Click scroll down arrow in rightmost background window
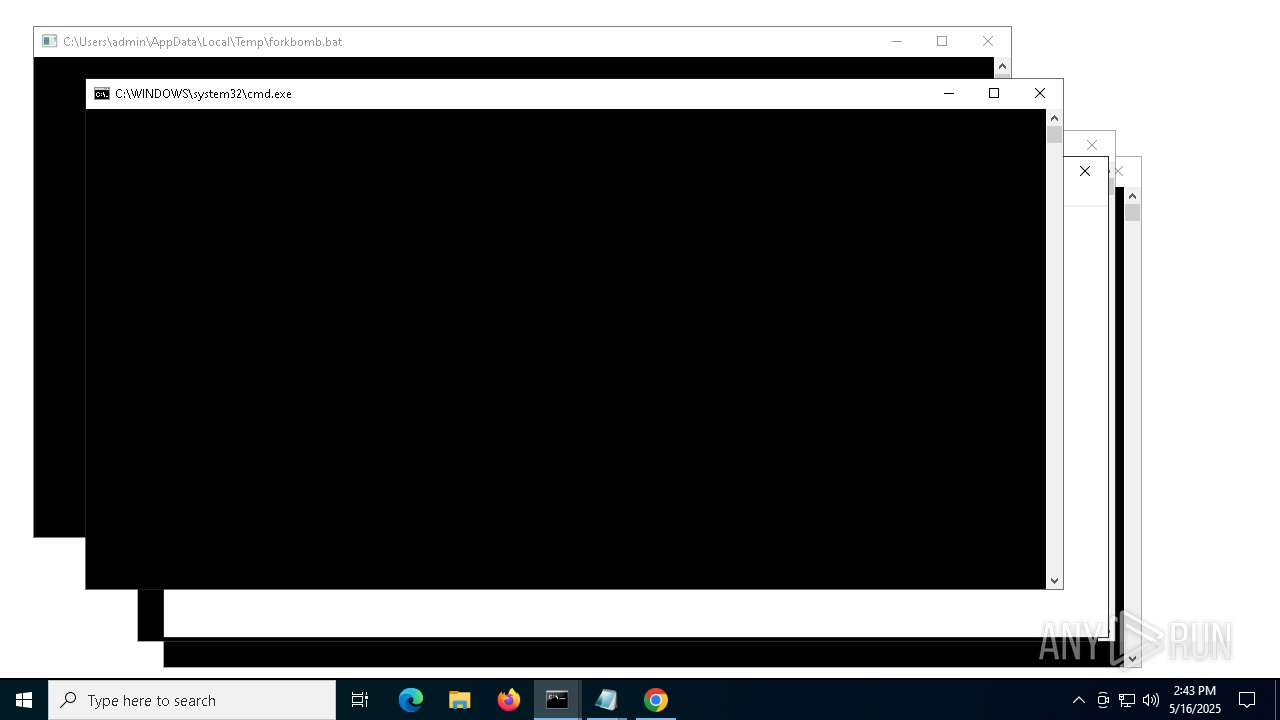This screenshot has height=720, width=1280. tap(1132, 658)
